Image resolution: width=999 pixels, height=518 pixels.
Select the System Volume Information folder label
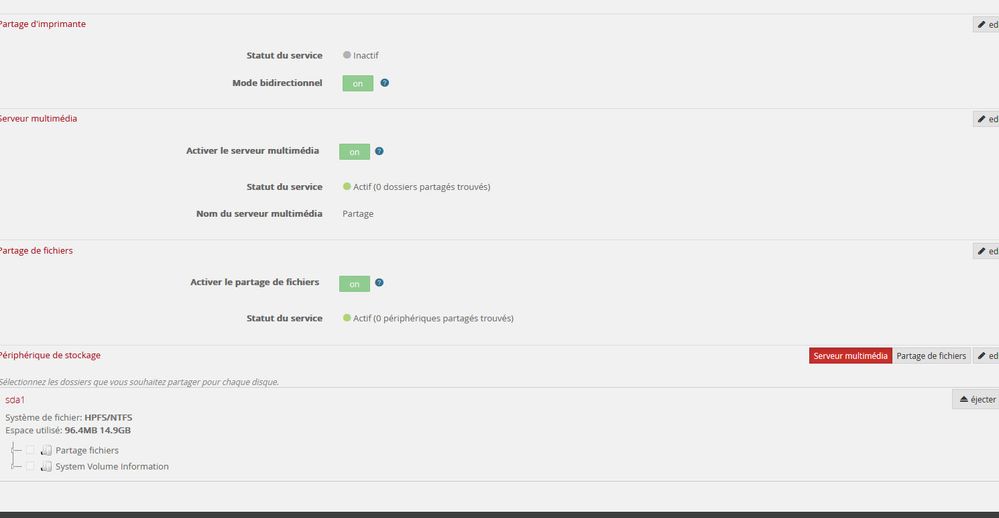tap(112, 467)
